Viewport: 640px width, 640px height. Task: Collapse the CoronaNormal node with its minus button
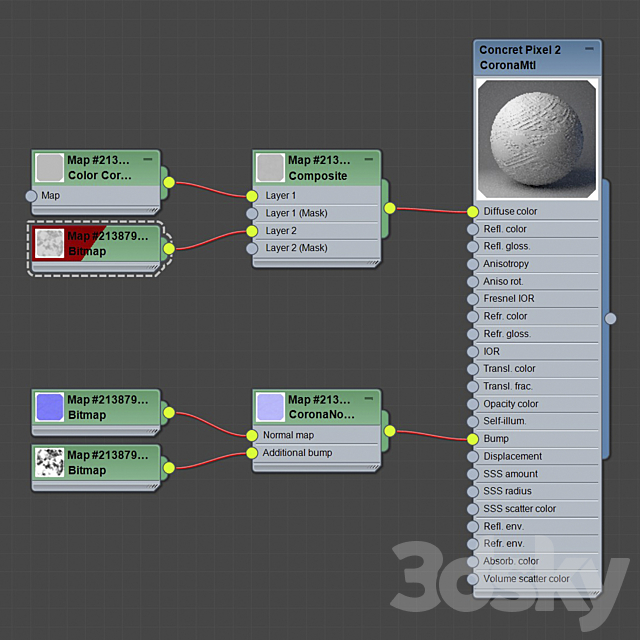tap(369, 399)
